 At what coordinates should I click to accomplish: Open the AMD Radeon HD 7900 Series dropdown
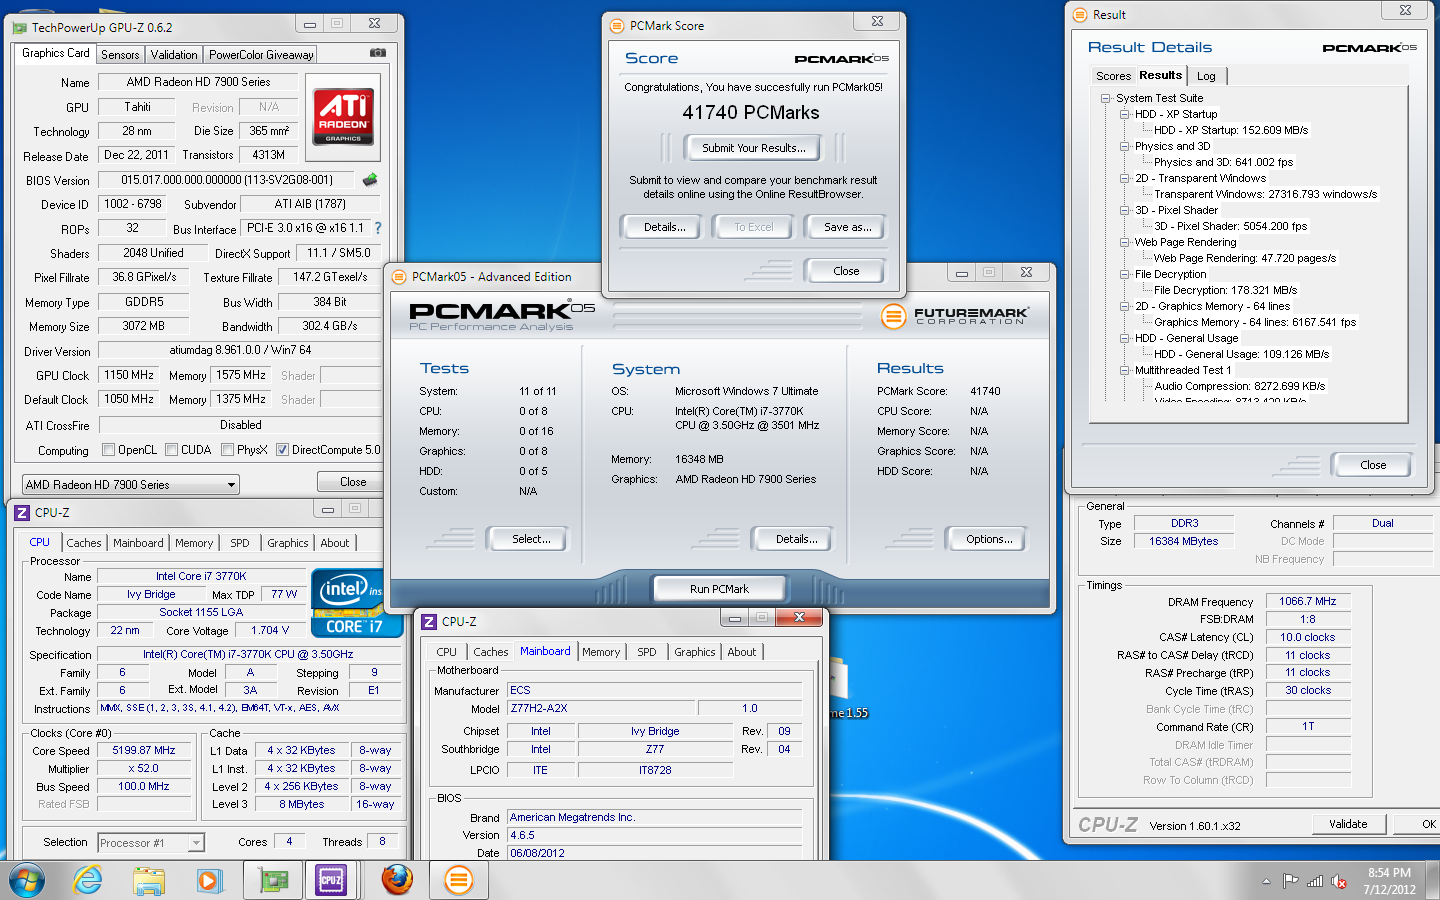pos(131,484)
